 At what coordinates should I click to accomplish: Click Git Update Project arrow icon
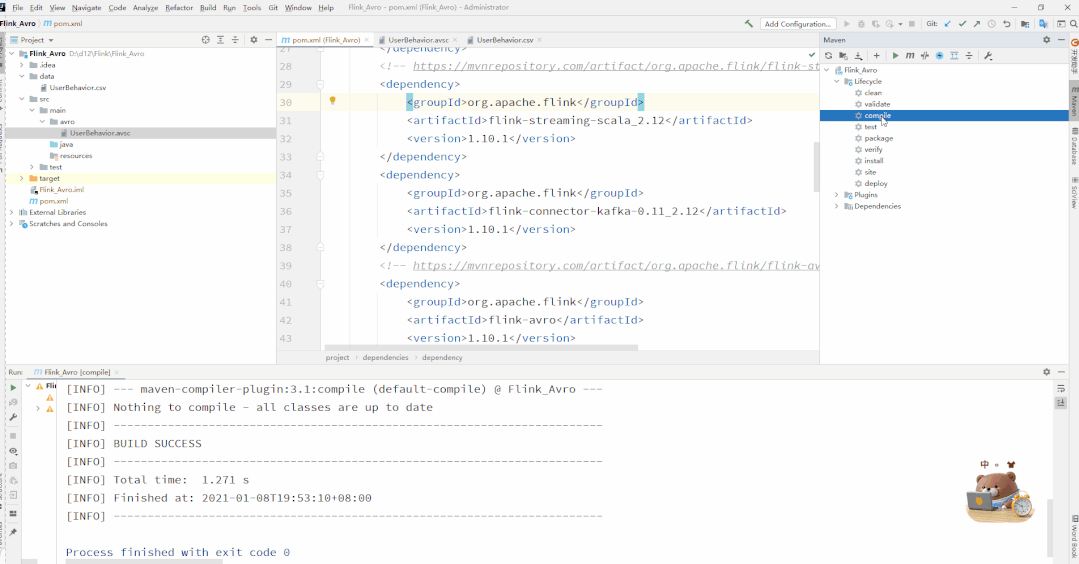click(x=948, y=23)
